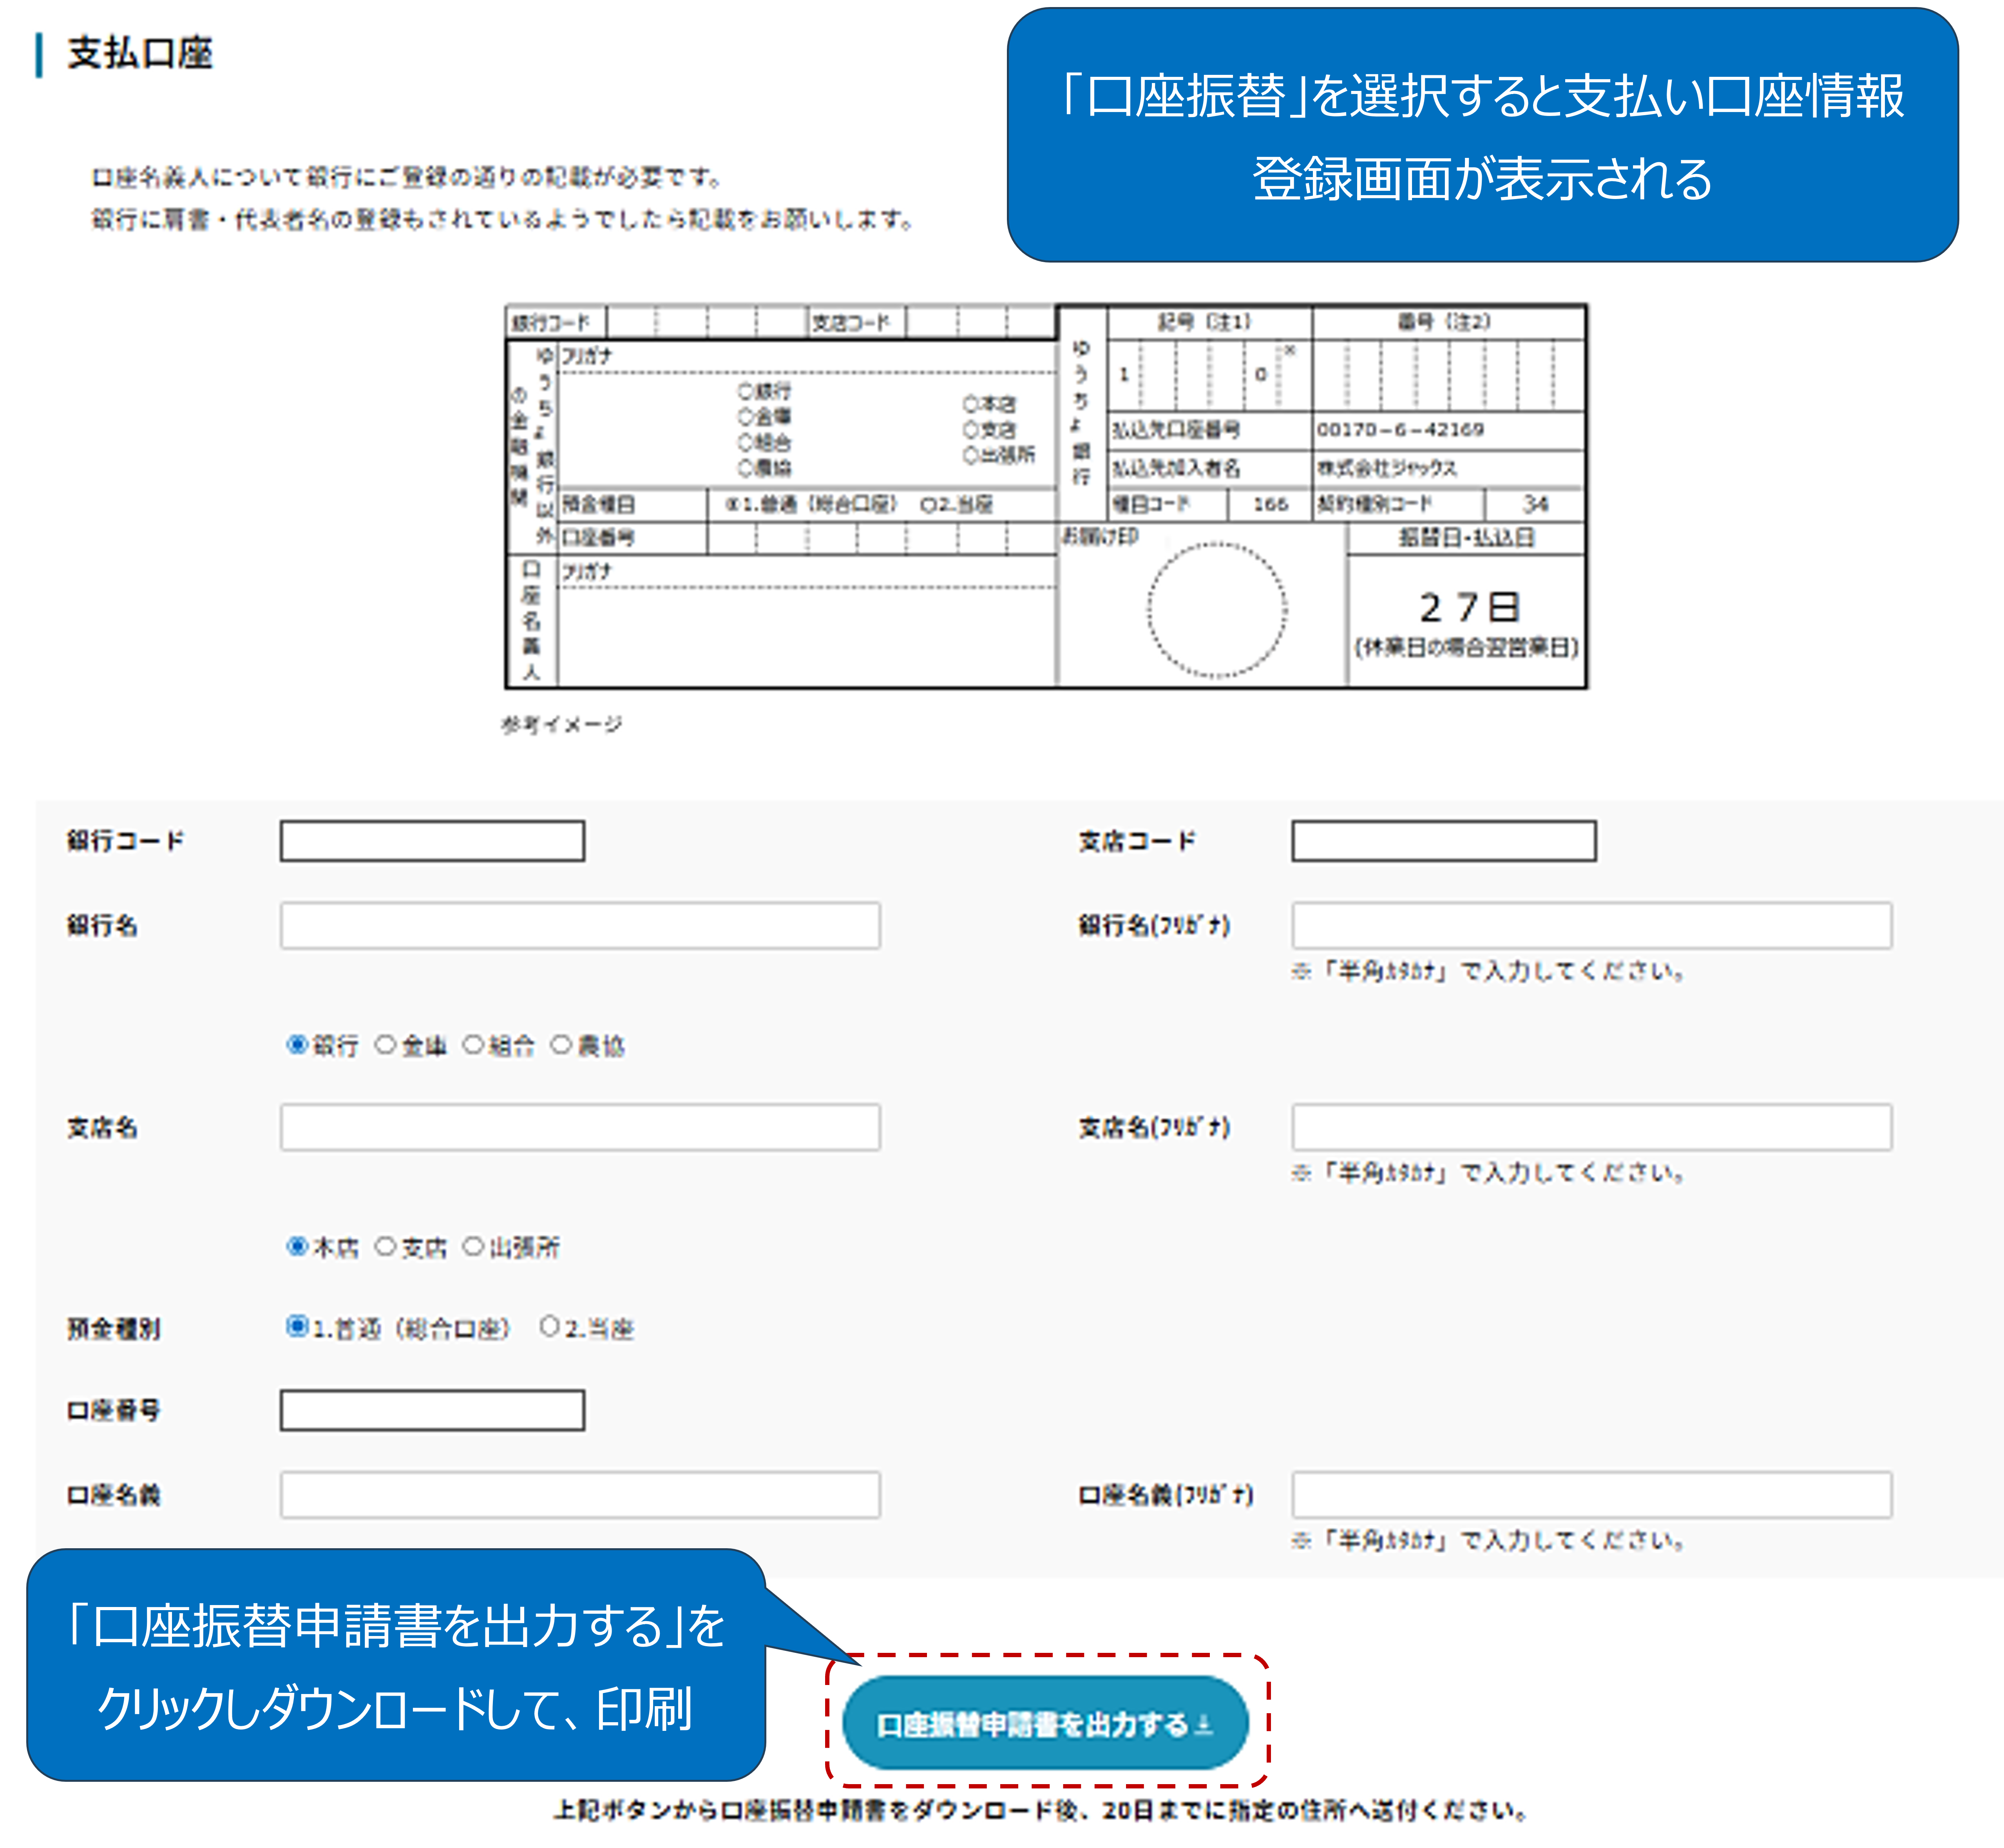Select the 支店 radio button
The height and width of the screenshot is (1848, 2004).
(x=385, y=1247)
